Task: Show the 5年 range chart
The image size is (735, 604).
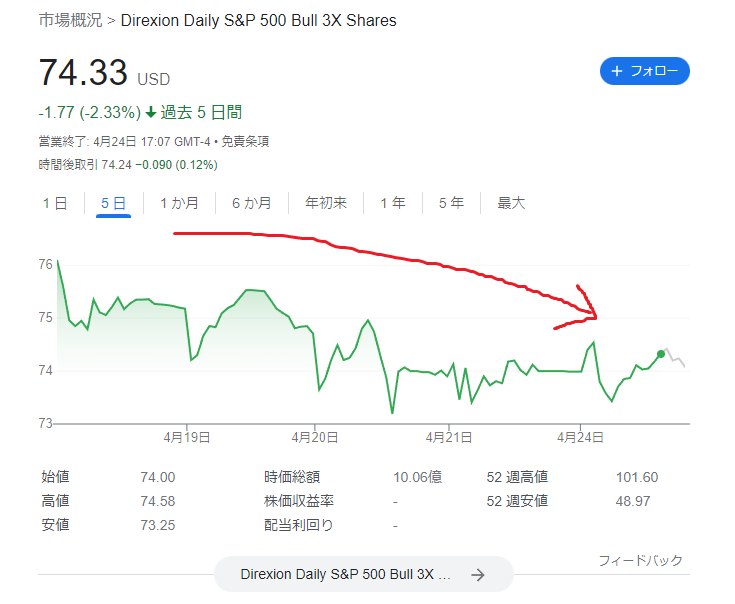Action: 451,203
